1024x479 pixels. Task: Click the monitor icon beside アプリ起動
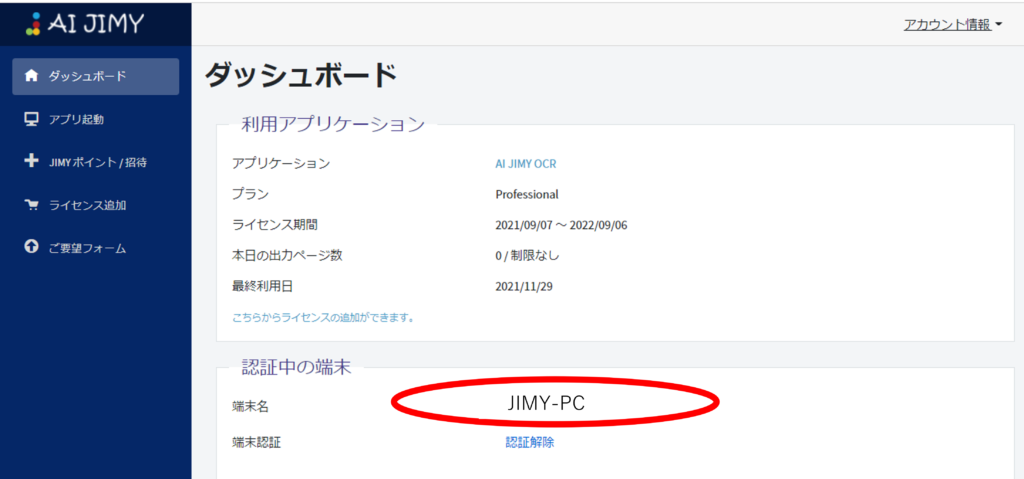(x=31, y=119)
